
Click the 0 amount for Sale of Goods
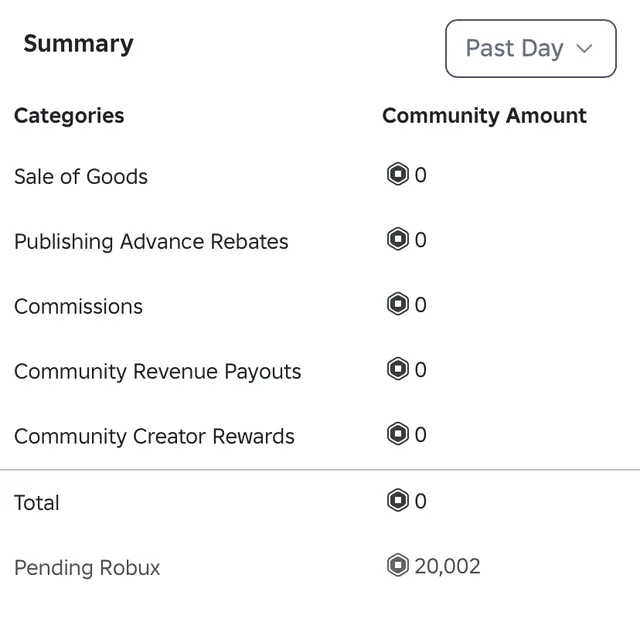tap(421, 175)
